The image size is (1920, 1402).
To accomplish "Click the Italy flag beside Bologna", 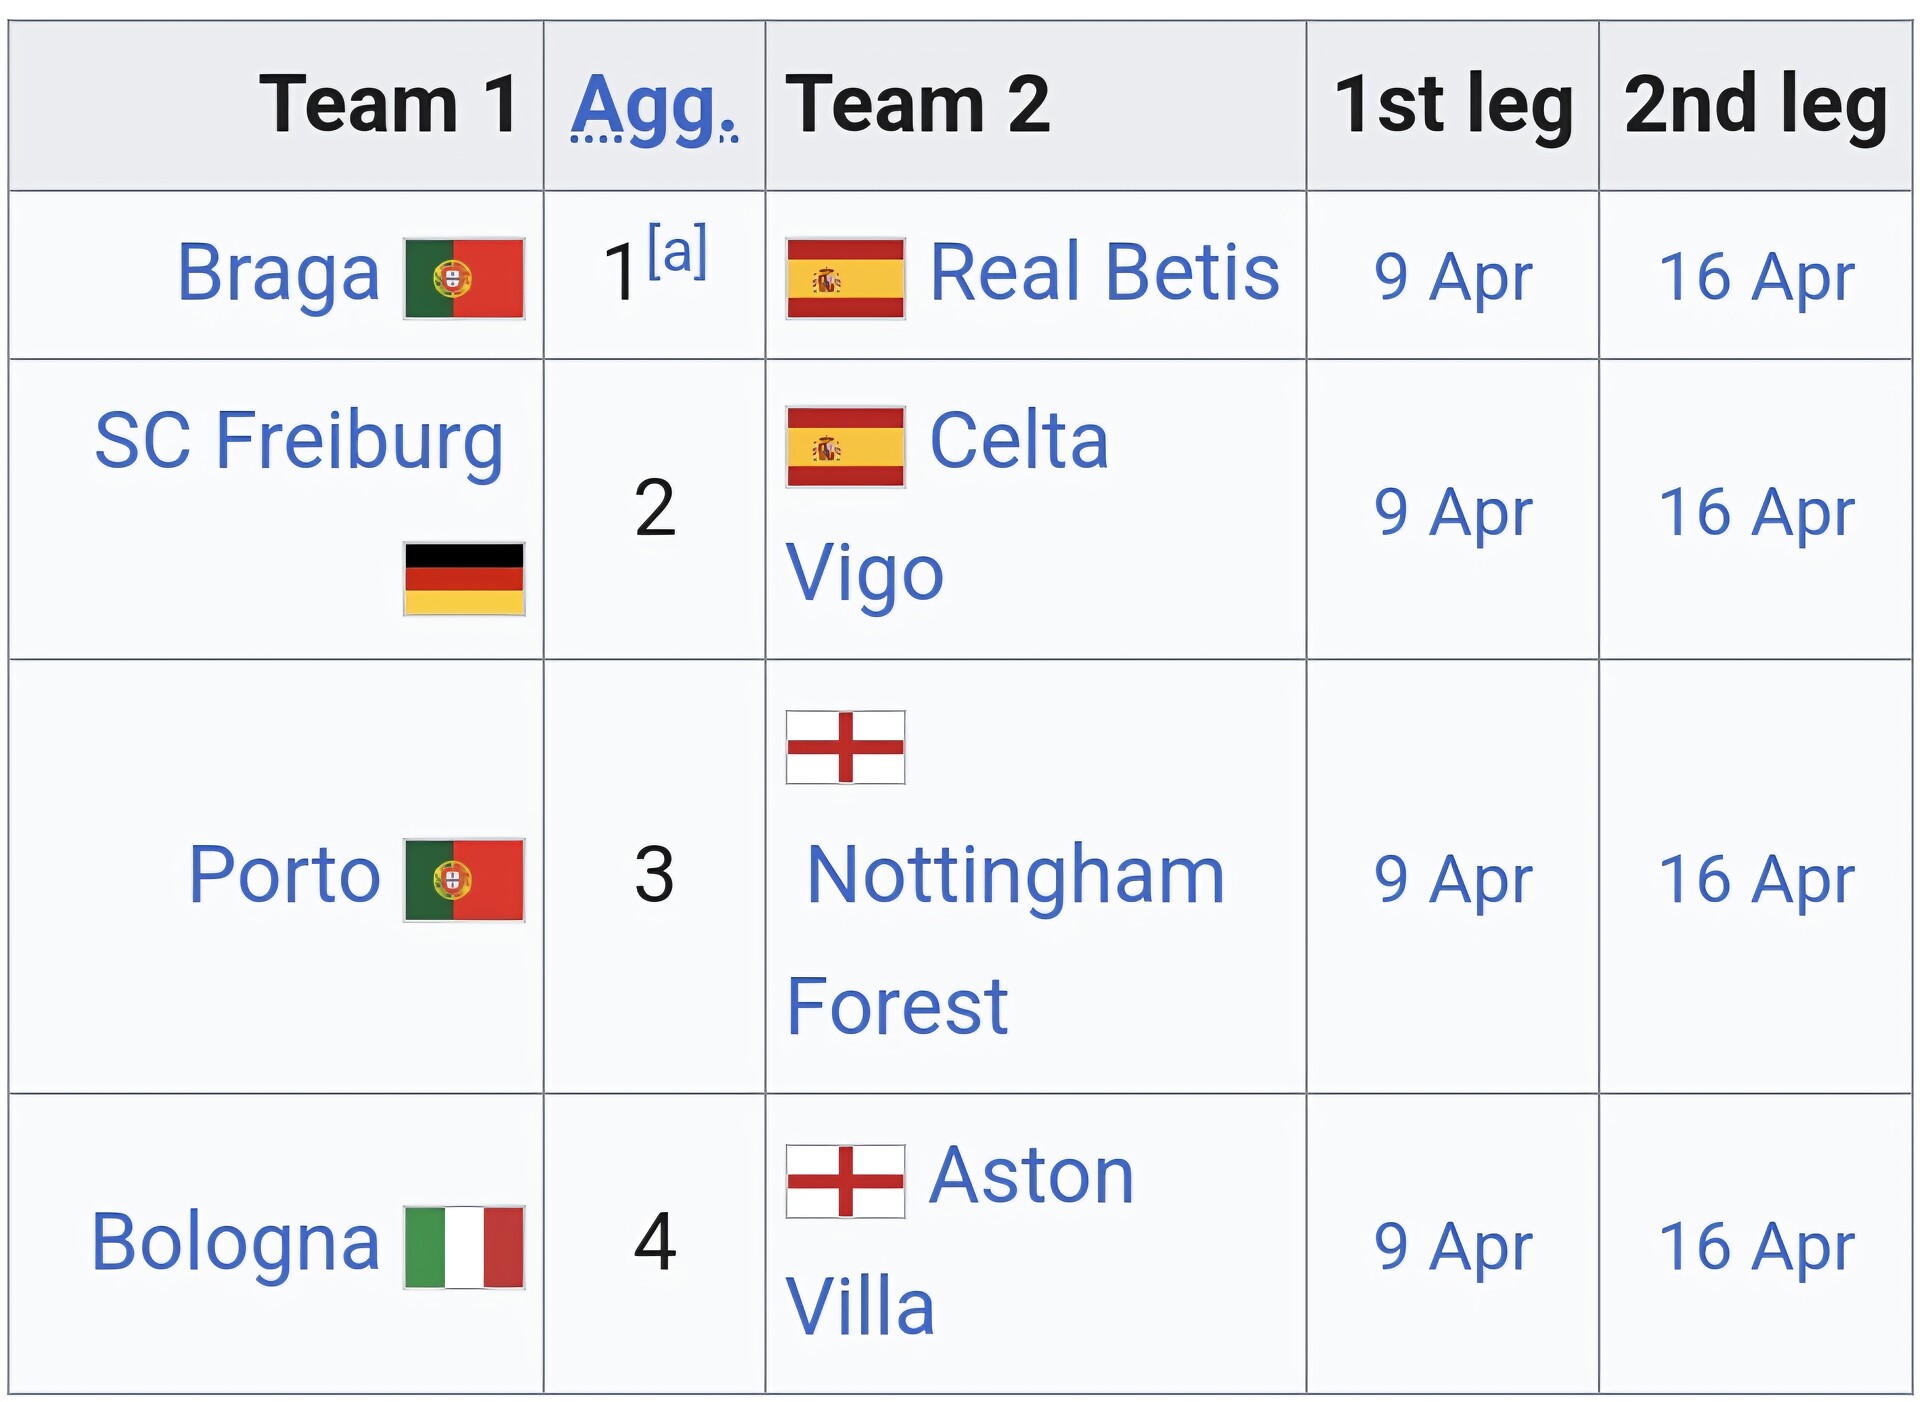I will (x=464, y=1246).
